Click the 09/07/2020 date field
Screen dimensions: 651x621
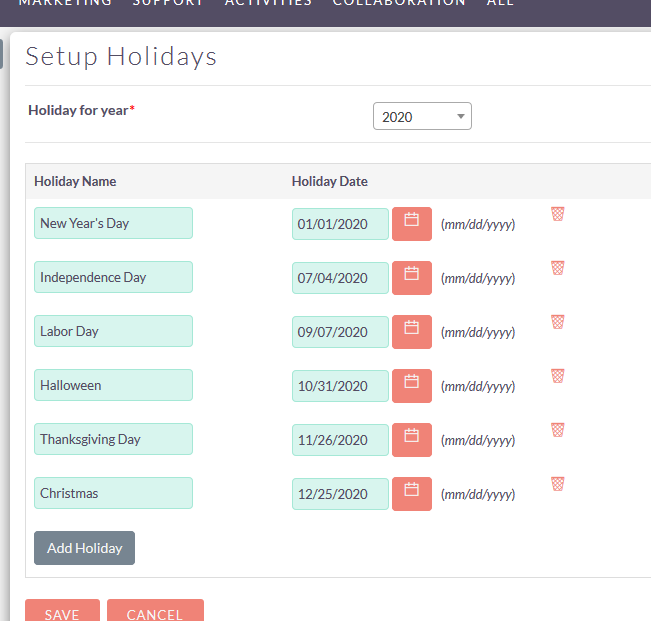[x=340, y=332]
